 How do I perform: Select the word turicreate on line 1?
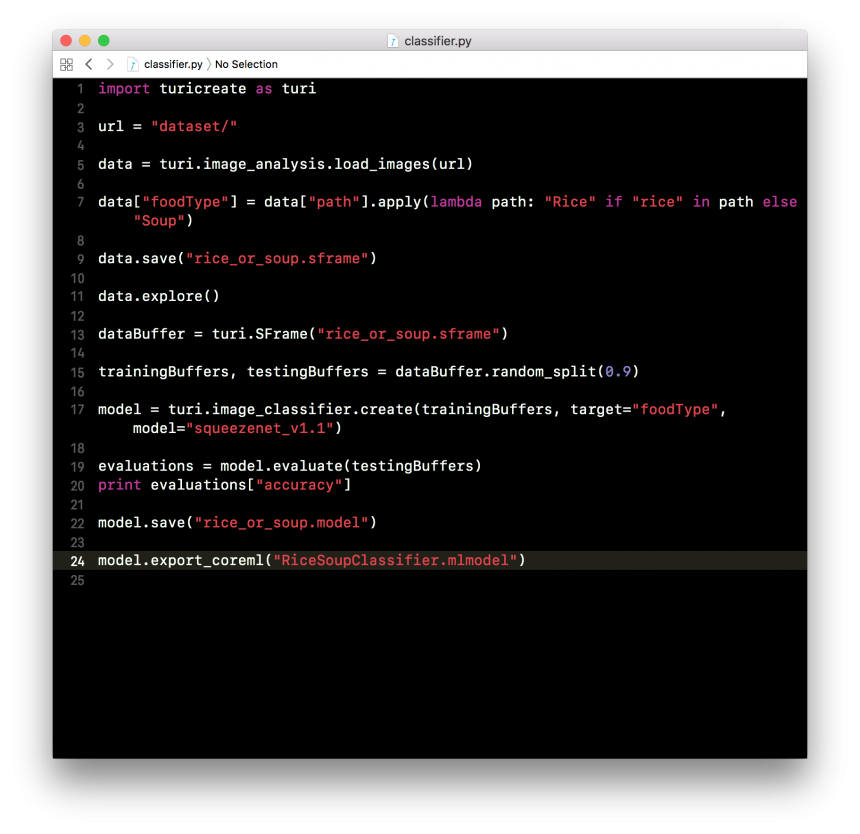(203, 88)
